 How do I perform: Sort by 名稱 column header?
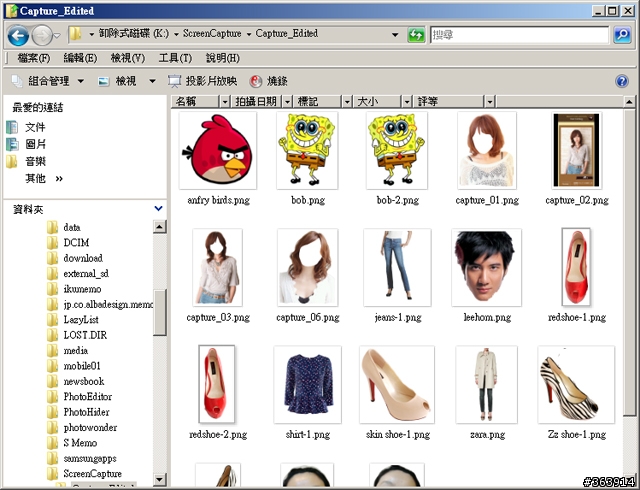click(x=196, y=101)
